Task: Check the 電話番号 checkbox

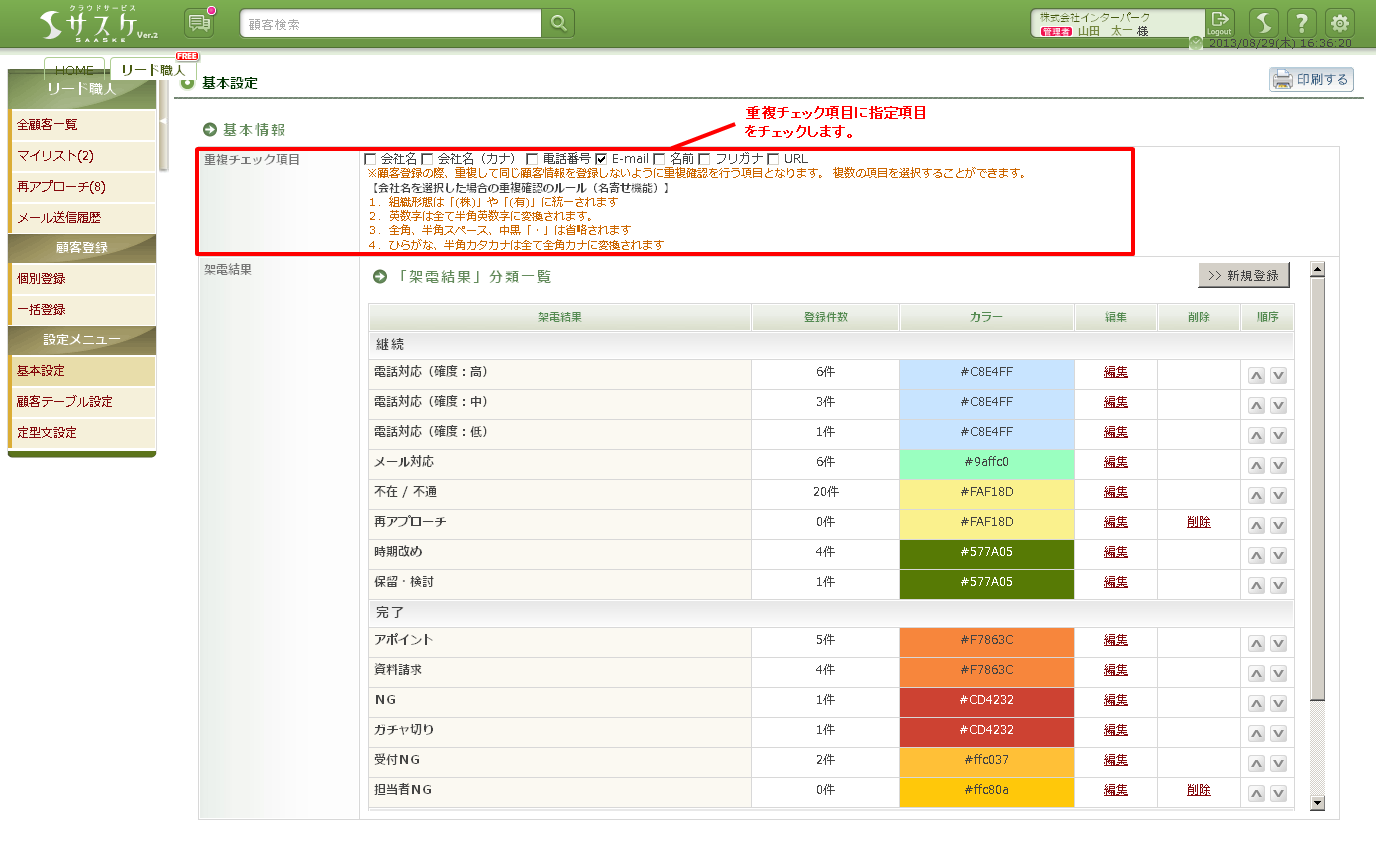Action: (x=533, y=159)
